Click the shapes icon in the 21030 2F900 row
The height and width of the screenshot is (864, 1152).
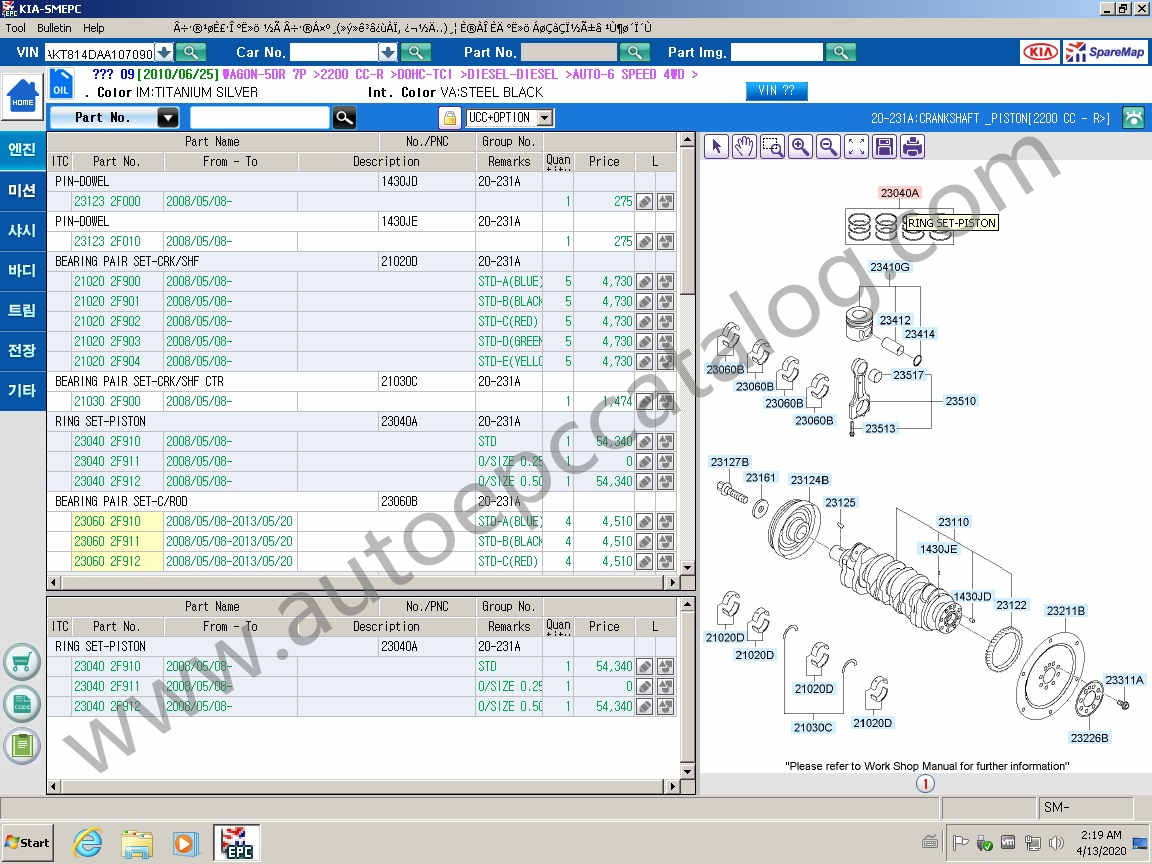coord(666,401)
